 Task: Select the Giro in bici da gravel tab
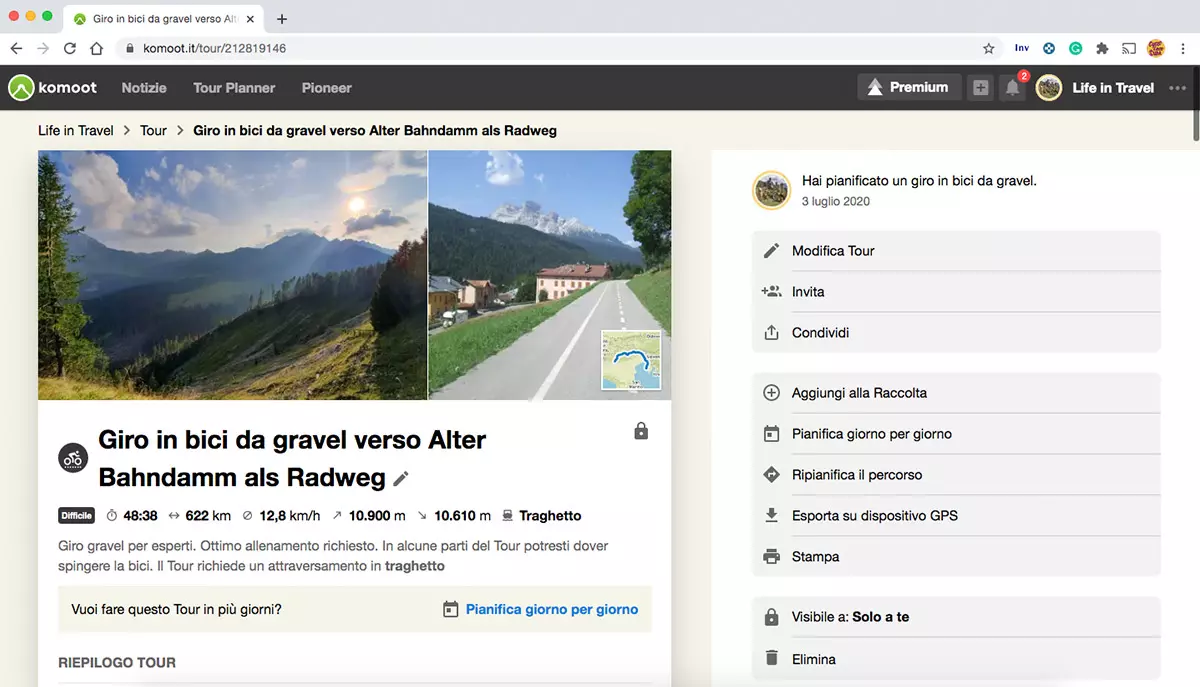pos(163,19)
